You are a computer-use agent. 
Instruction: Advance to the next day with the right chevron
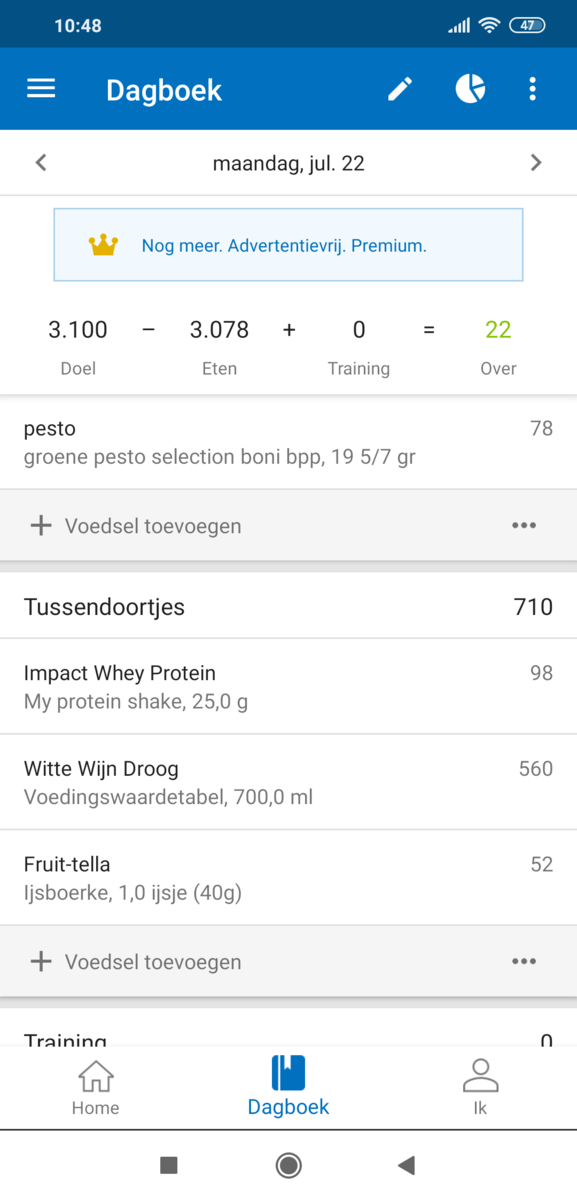tap(536, 162)
